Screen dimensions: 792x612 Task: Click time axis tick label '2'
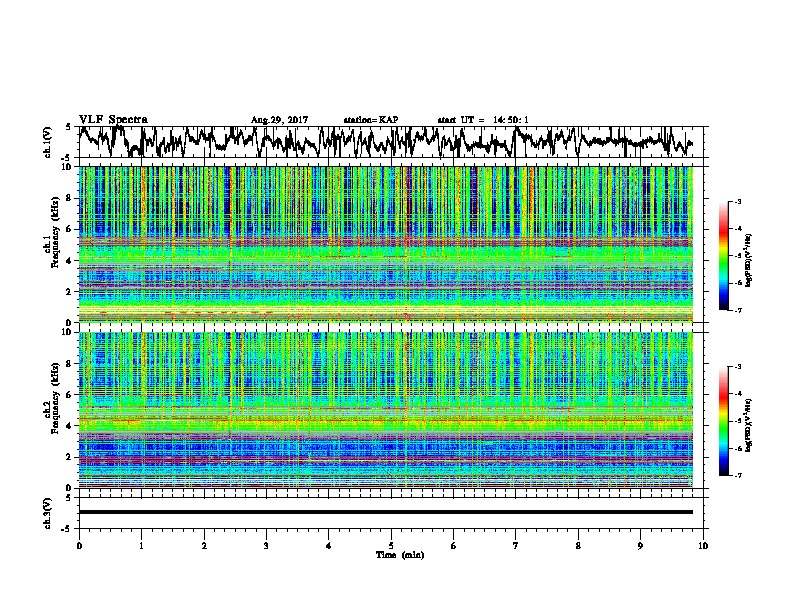pos(204,546)
